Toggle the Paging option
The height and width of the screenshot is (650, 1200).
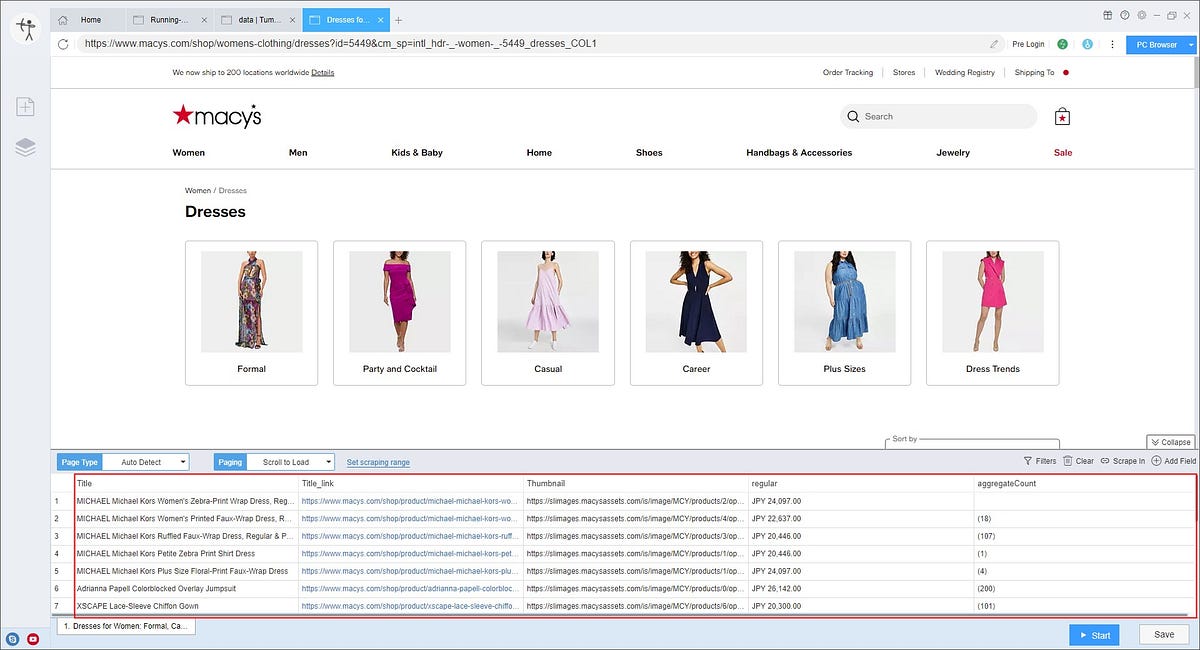click(x=230, y=461)
